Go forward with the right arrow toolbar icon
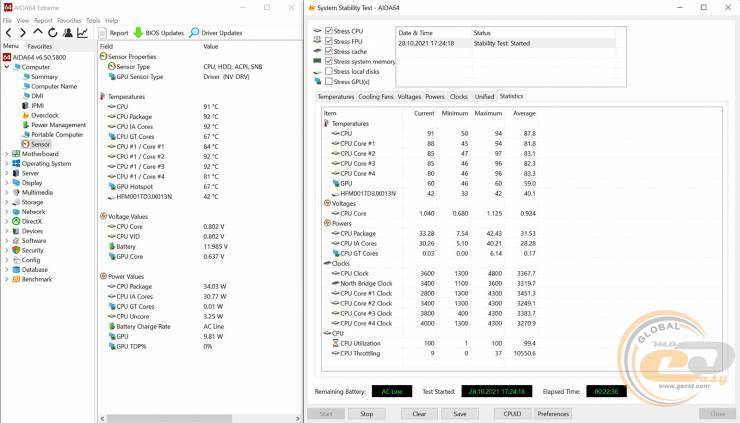This screenshot has width=740, height=423. (x=23, y=33)
